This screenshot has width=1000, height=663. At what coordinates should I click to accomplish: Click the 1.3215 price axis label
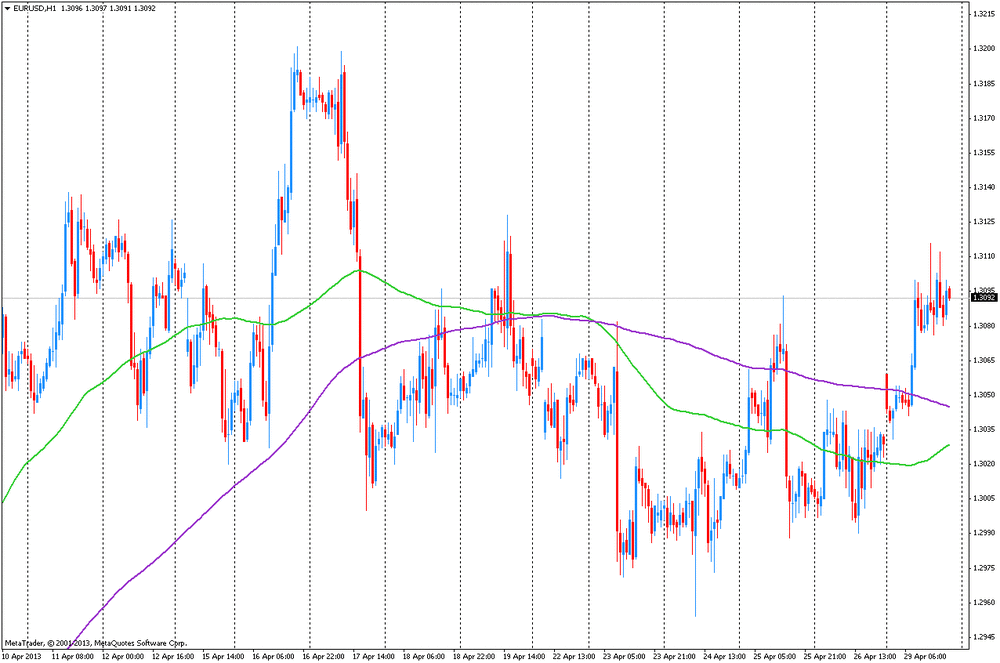click(x=984, y=14)
